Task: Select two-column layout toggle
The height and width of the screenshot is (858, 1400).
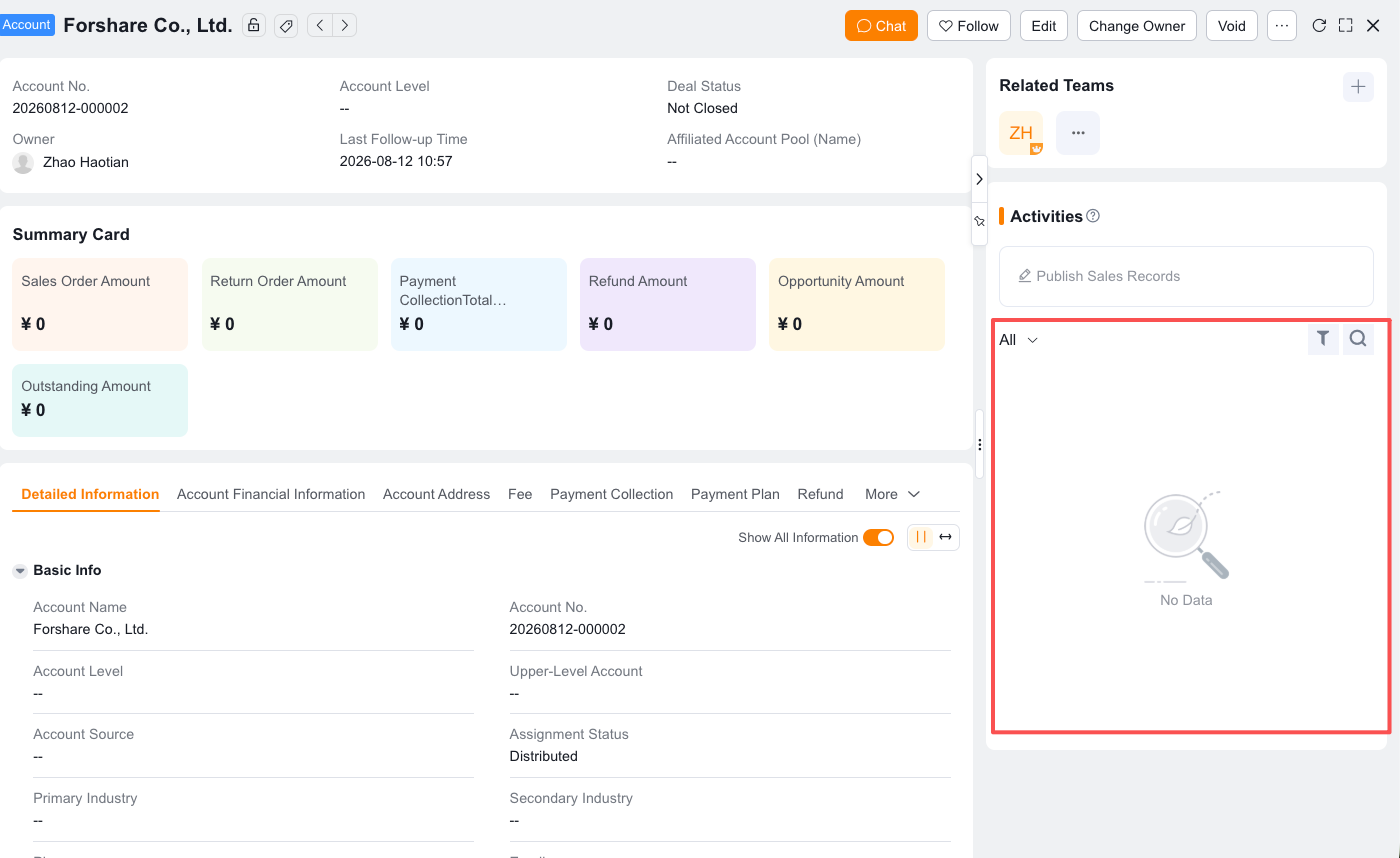Action: [921, 537]
